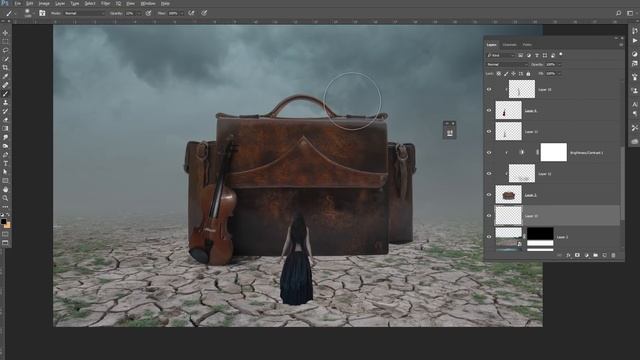Hide Layer 1 bottom layer eye icon

point(489,237)
